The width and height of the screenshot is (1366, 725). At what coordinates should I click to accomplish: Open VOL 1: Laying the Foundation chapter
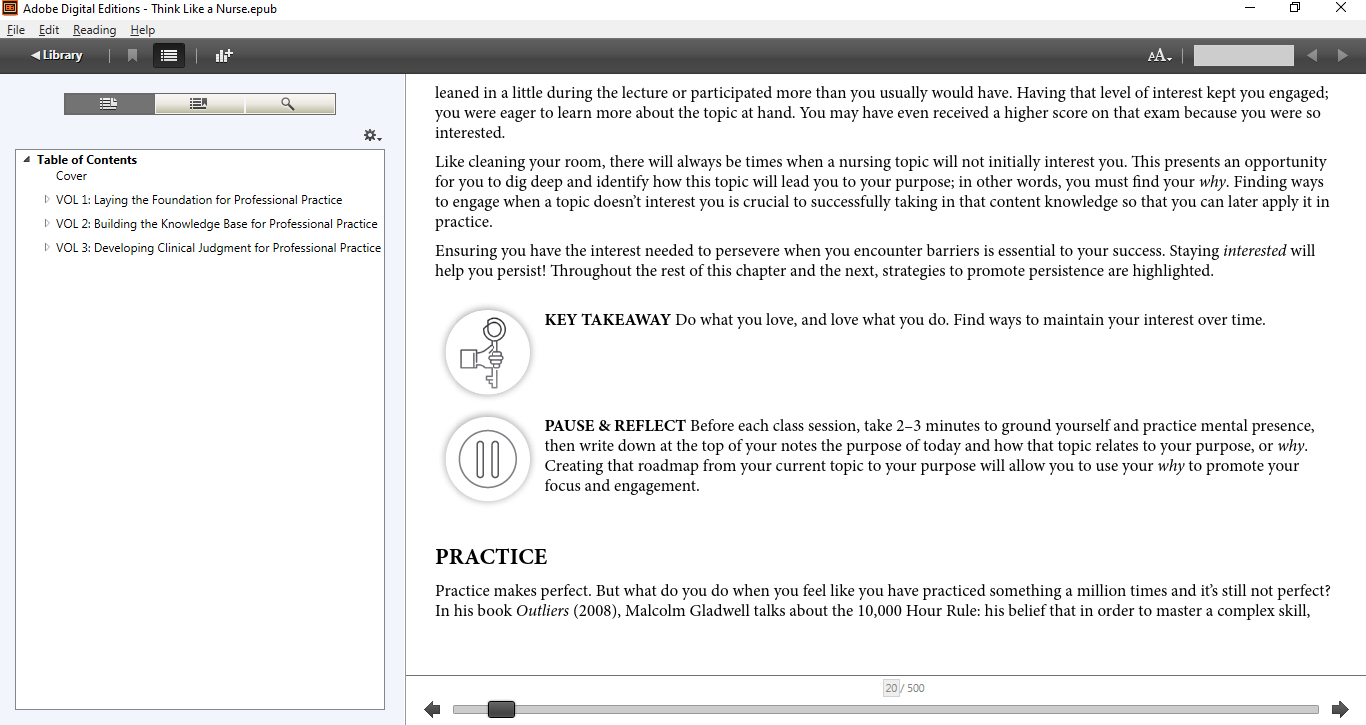pyautogui.click(x=199, y=200)
